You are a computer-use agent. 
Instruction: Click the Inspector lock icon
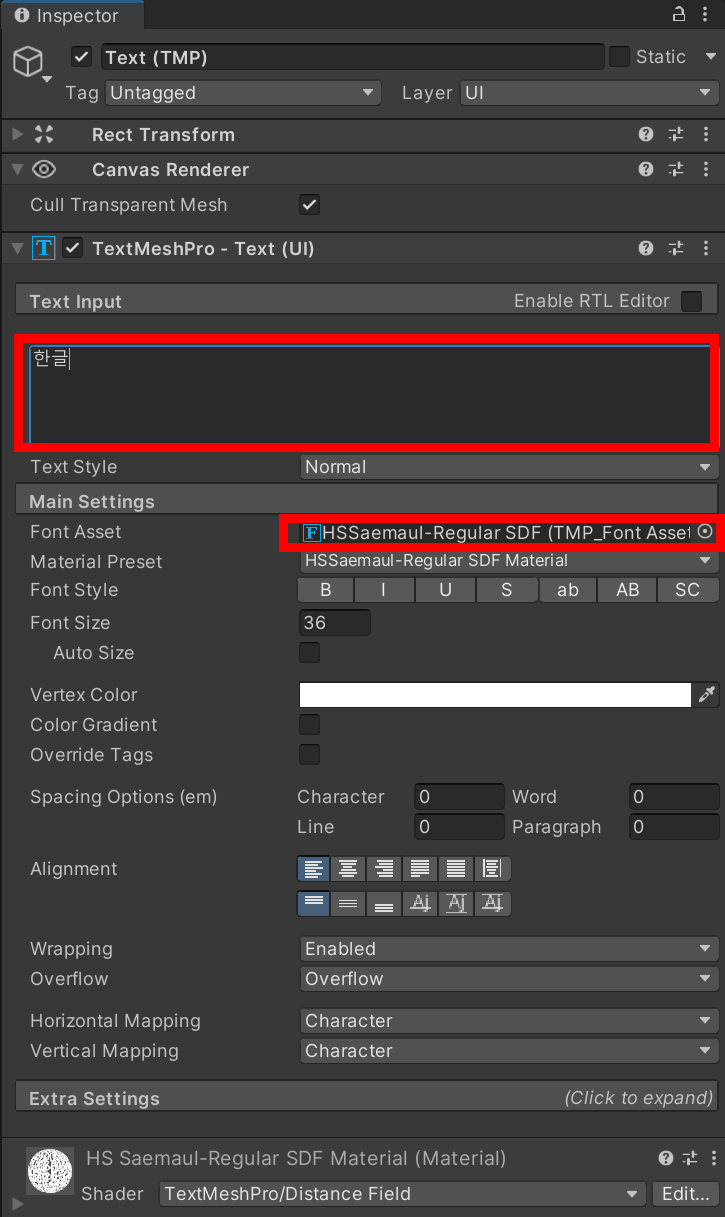pyautogui.click(x=679, y=14)
